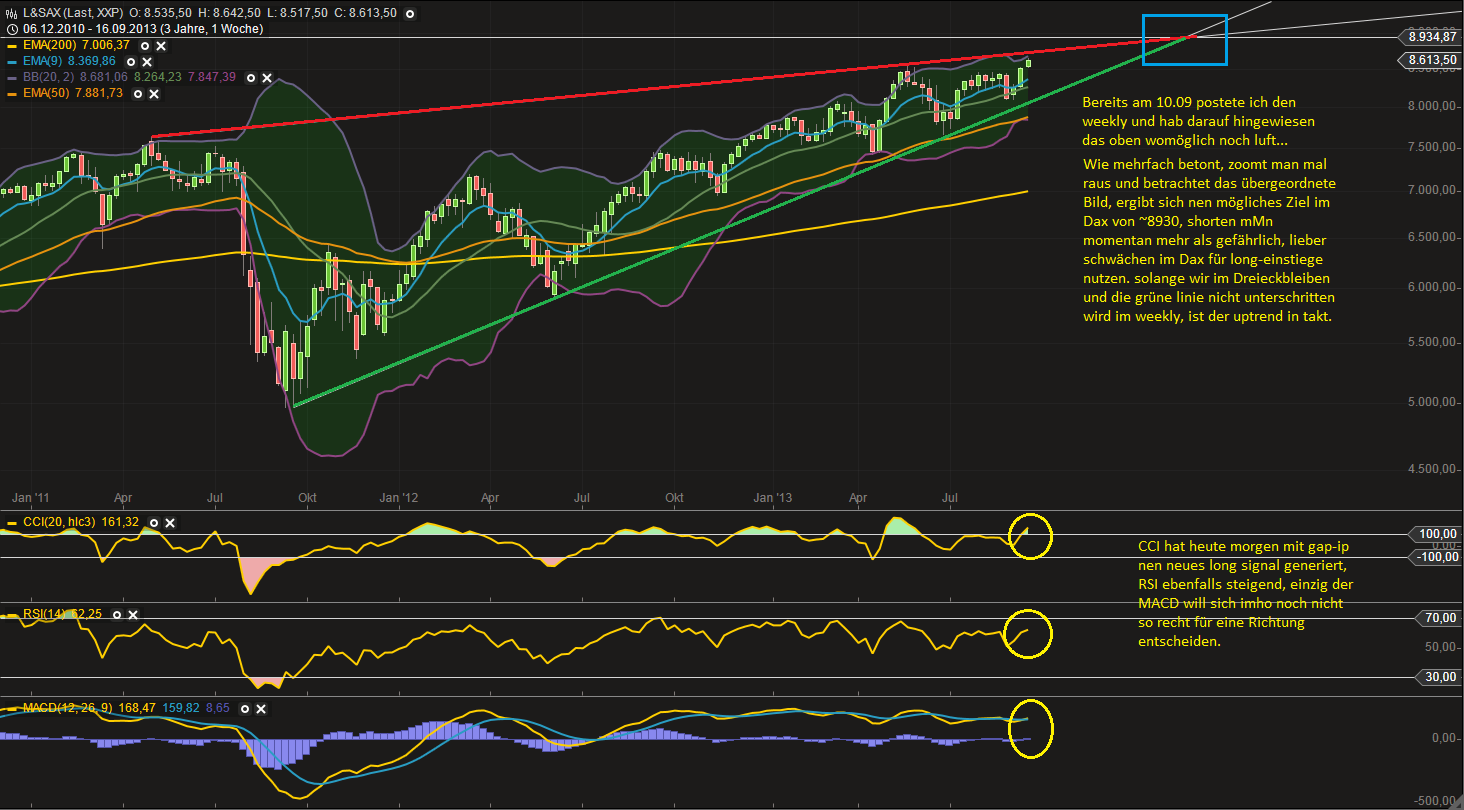The width and height of the screenshot is (1464, 810).
Task: Click the 8.613,50 last price tag on the axis
Action: 1432,60
